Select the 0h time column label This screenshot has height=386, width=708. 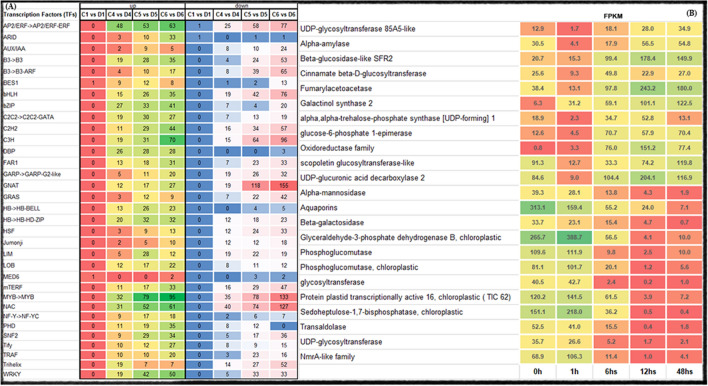(537, 372)
